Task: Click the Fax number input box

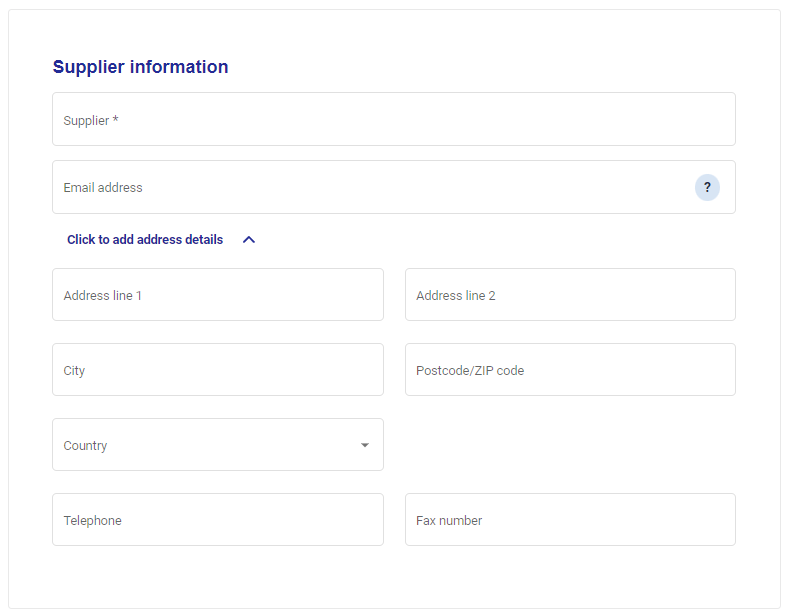Action: (570, 520)
